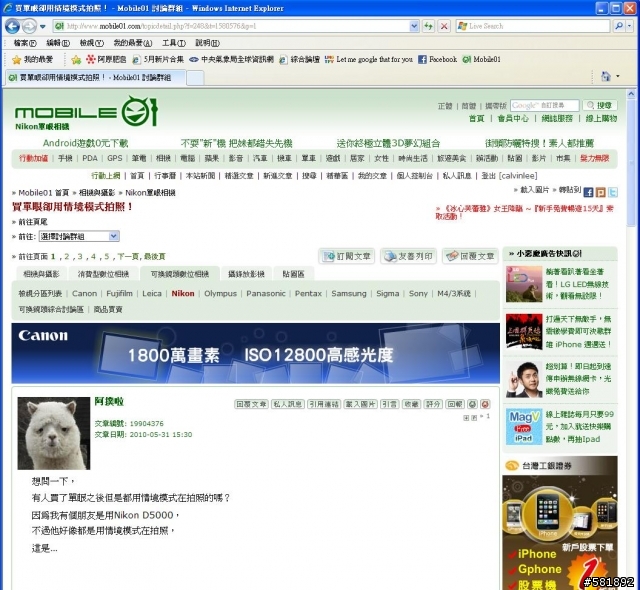
Task: Switch to the 攝錄放影機 tab
Action: (246, 274)
